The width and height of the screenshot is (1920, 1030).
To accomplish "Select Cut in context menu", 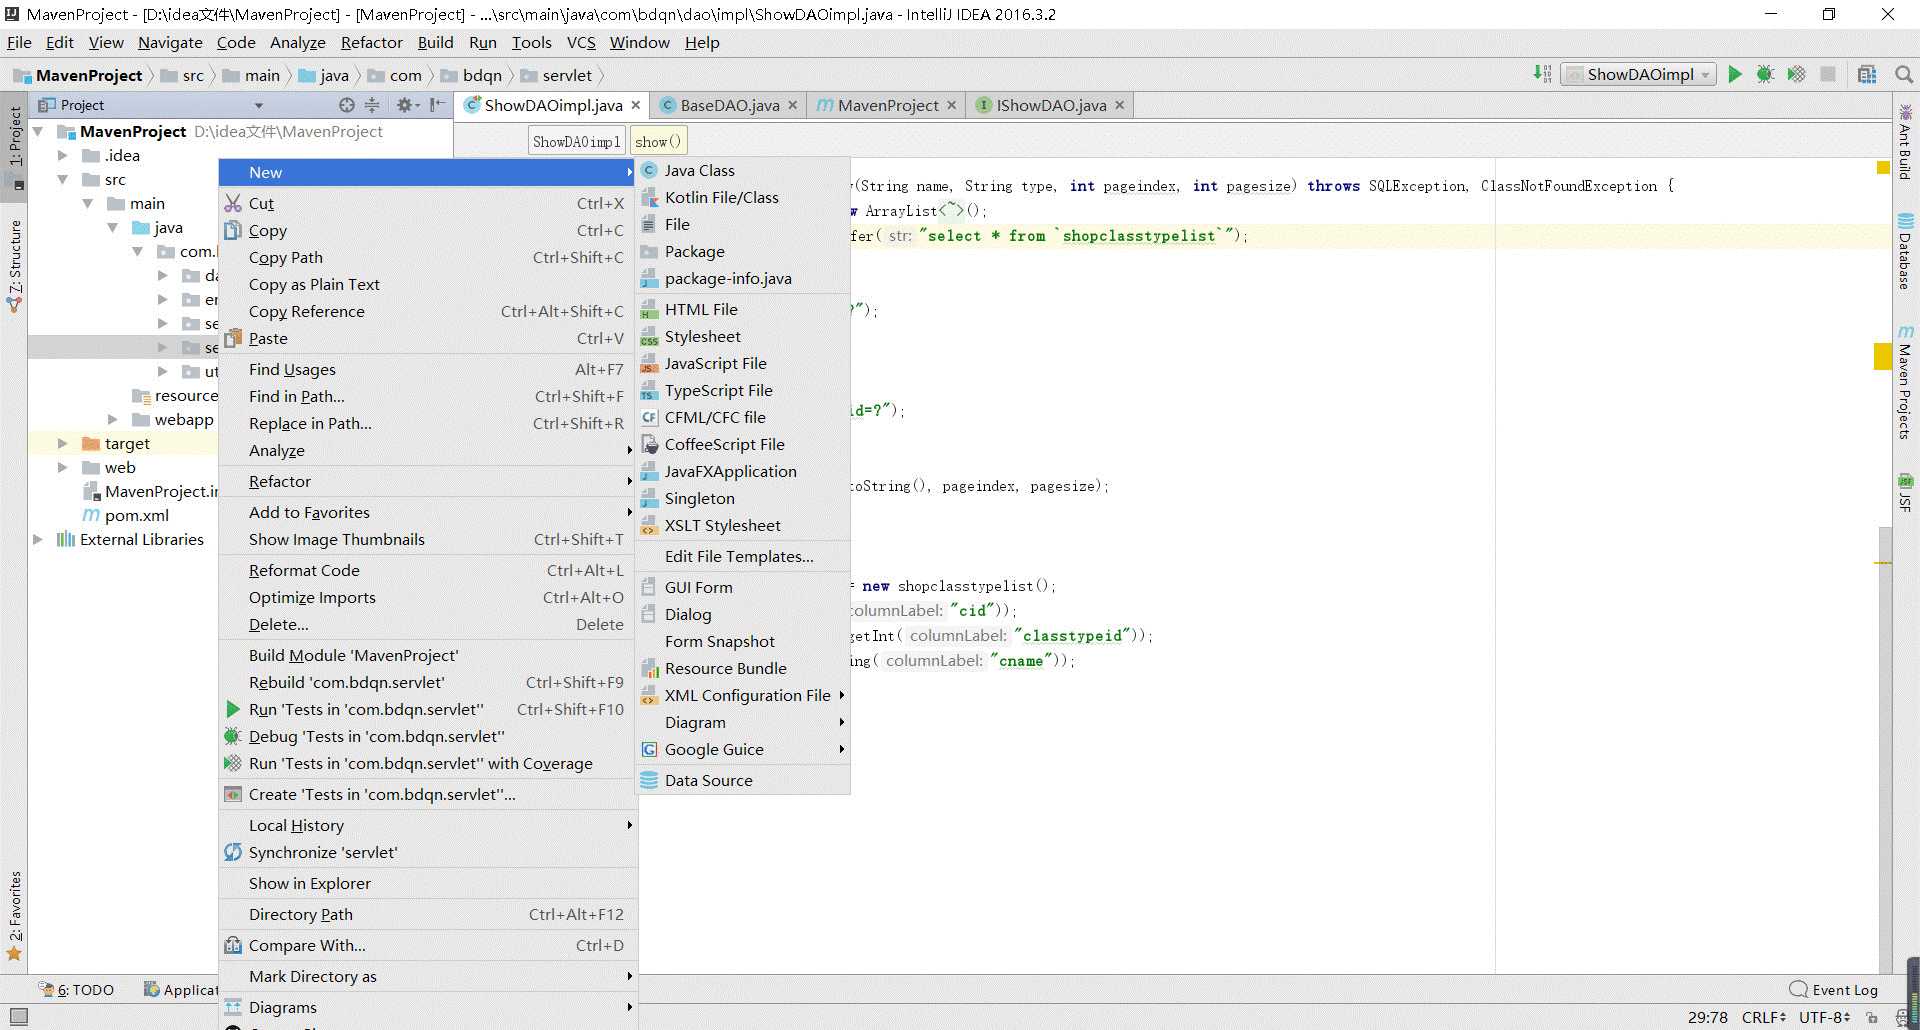I will click(x=428, y=203).
